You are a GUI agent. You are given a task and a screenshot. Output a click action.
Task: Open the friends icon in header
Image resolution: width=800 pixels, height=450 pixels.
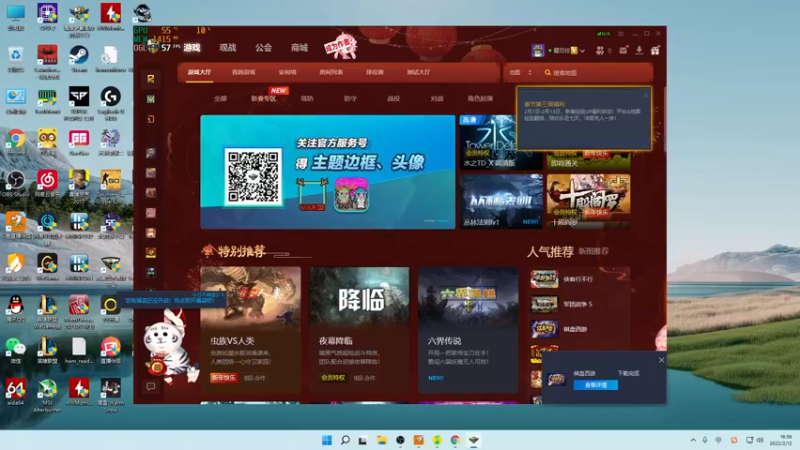click(x=600, y=50)
